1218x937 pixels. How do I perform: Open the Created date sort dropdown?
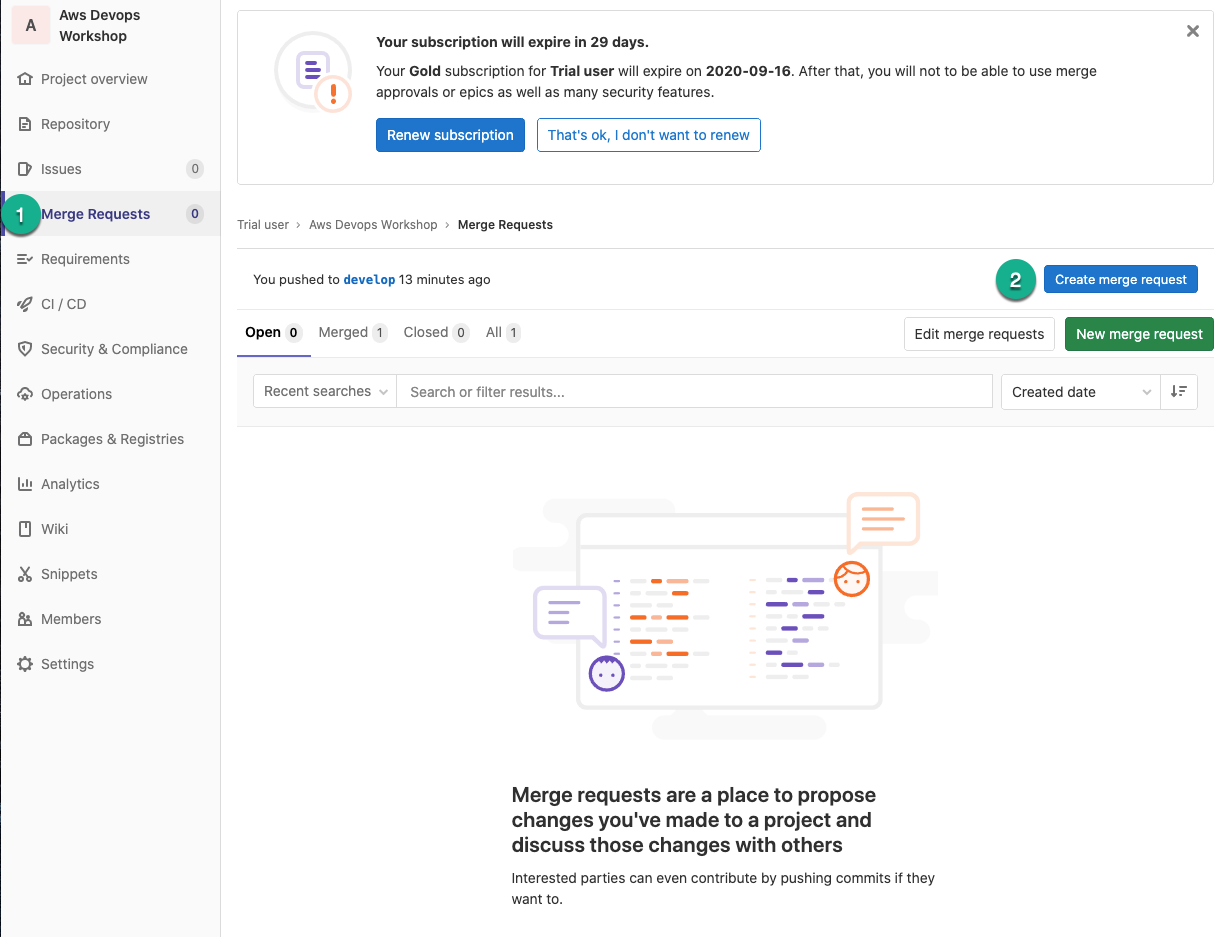(1080, 392)
